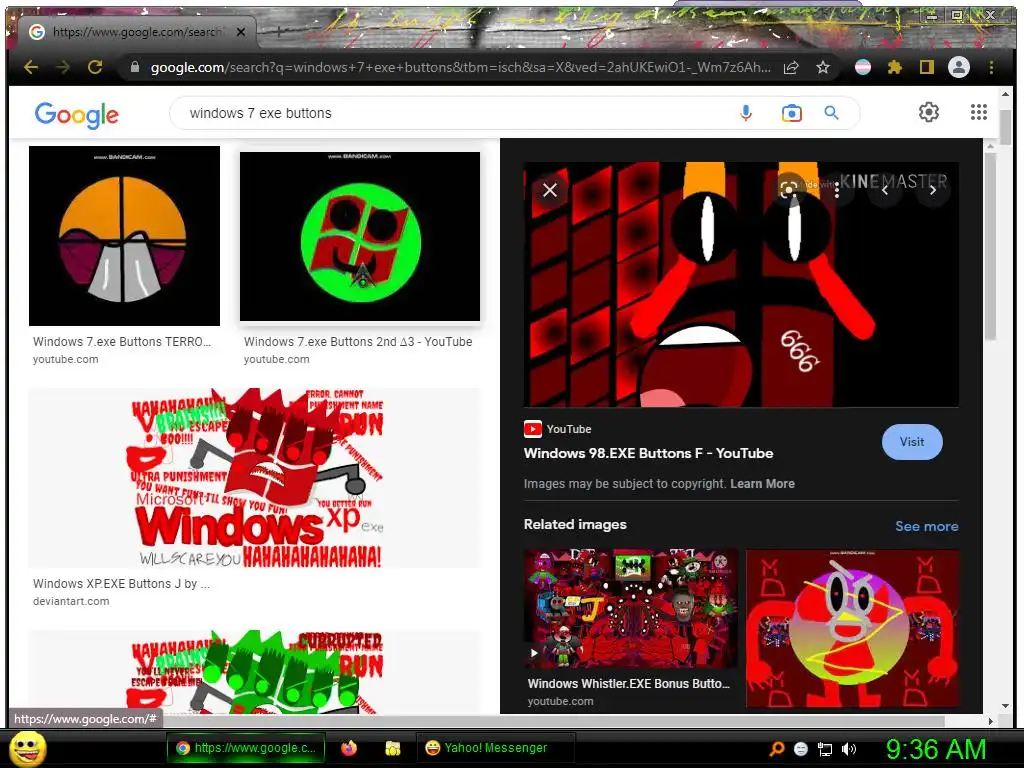Open the Extensions puzzle icon
Screen dimensions: 1024x768
coord(895,67)
